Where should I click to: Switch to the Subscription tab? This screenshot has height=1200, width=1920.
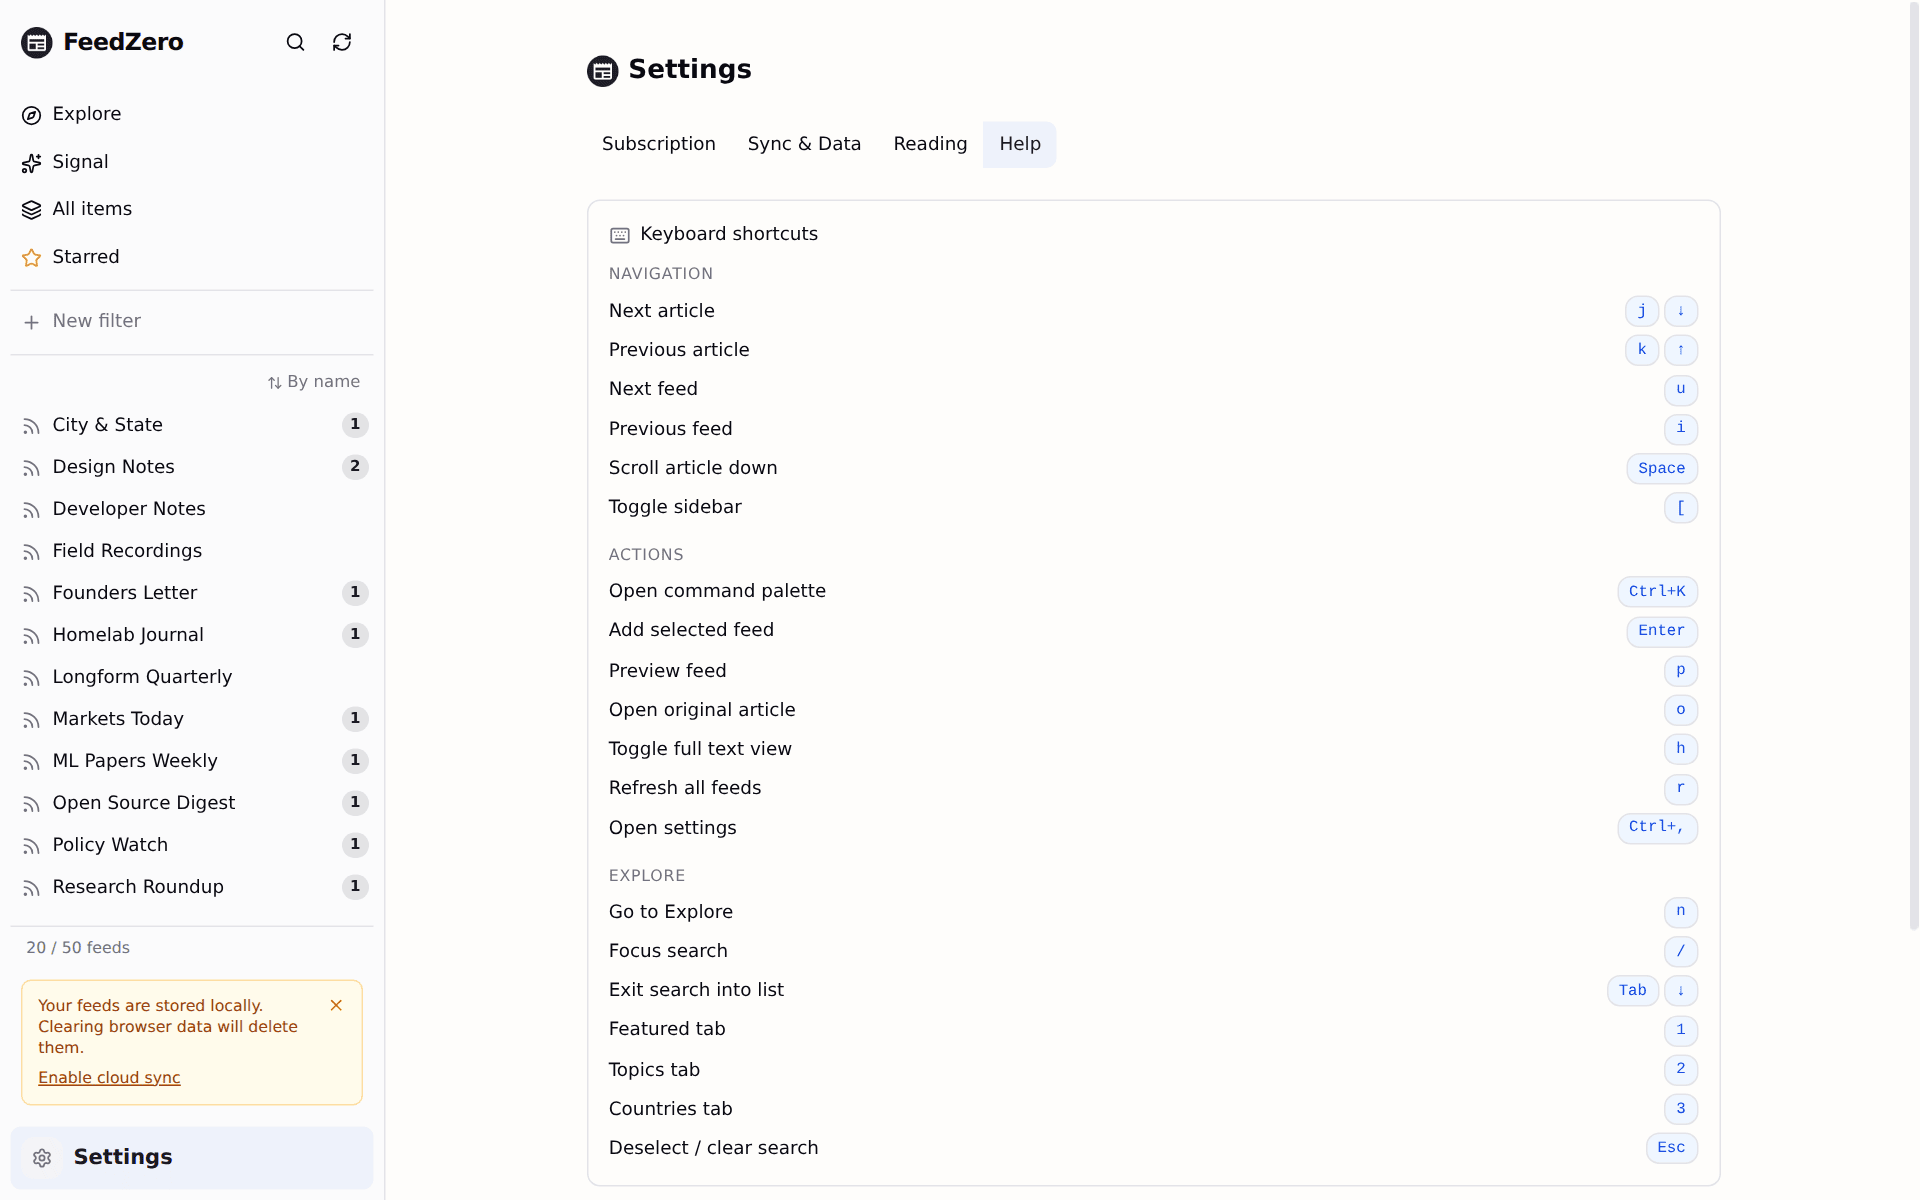tap(659, 144)
